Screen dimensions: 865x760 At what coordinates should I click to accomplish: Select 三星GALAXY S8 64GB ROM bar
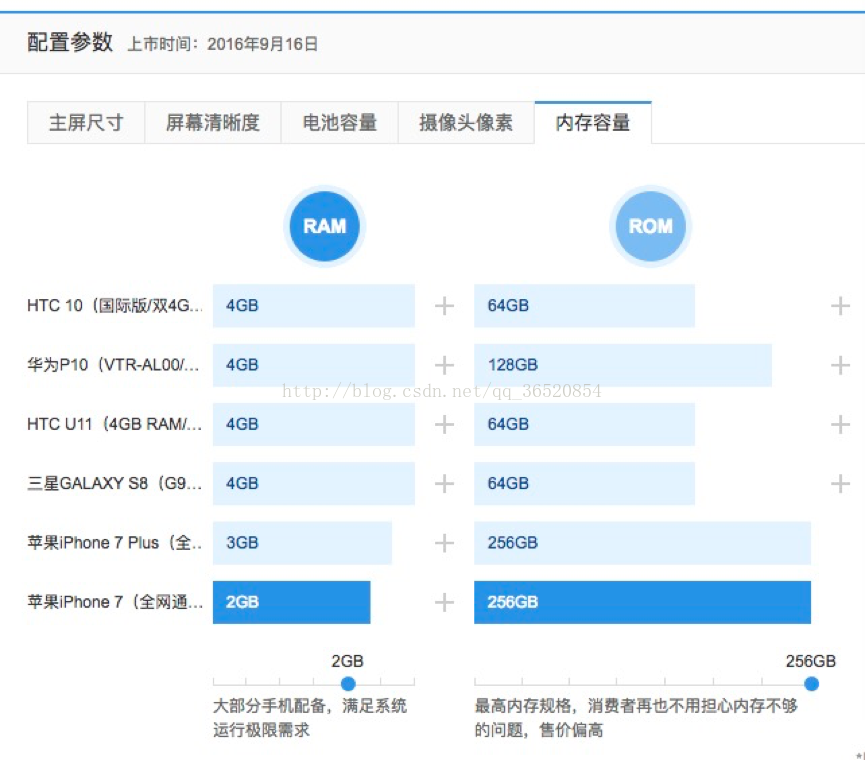pyautogui.click(x=584, y=484)
